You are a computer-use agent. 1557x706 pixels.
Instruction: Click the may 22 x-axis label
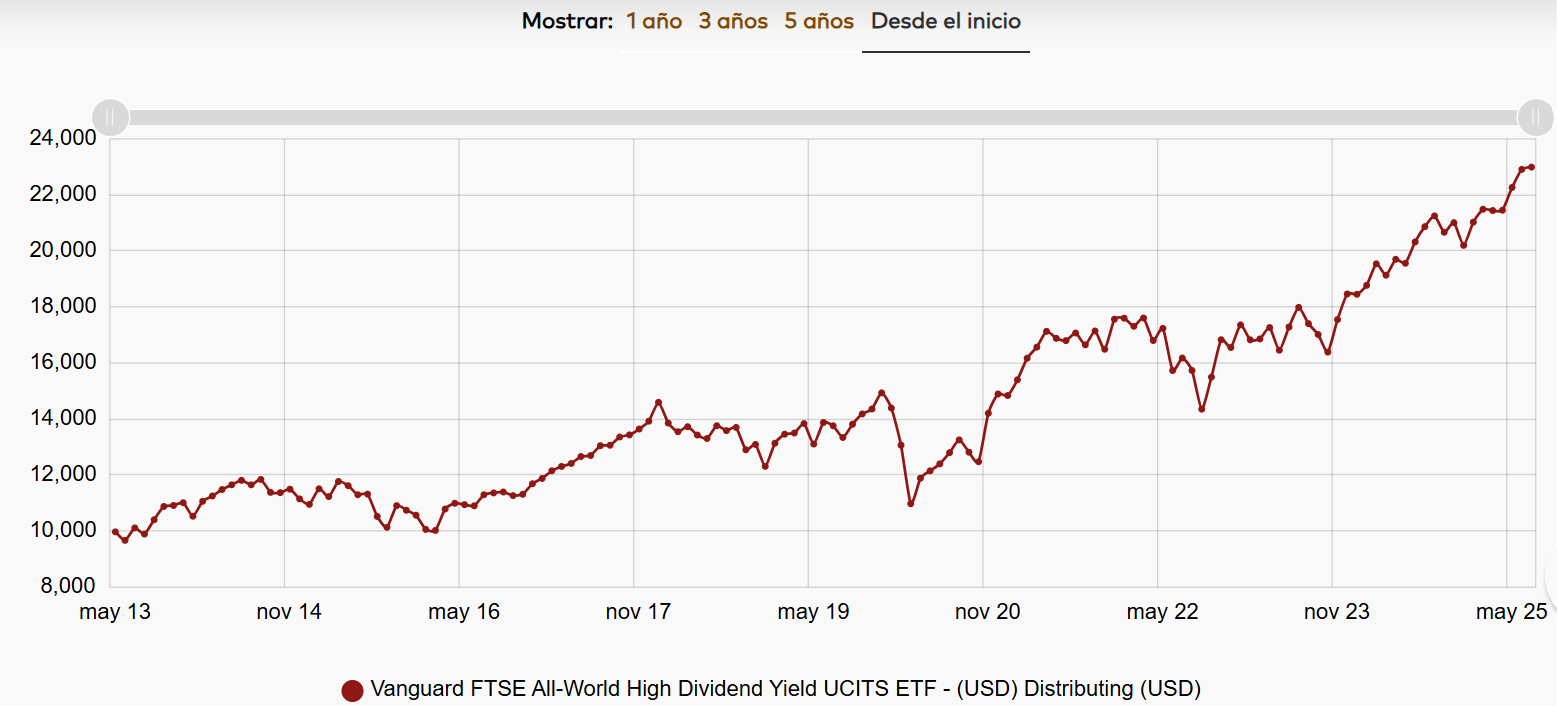click(x=1162, y=612)
